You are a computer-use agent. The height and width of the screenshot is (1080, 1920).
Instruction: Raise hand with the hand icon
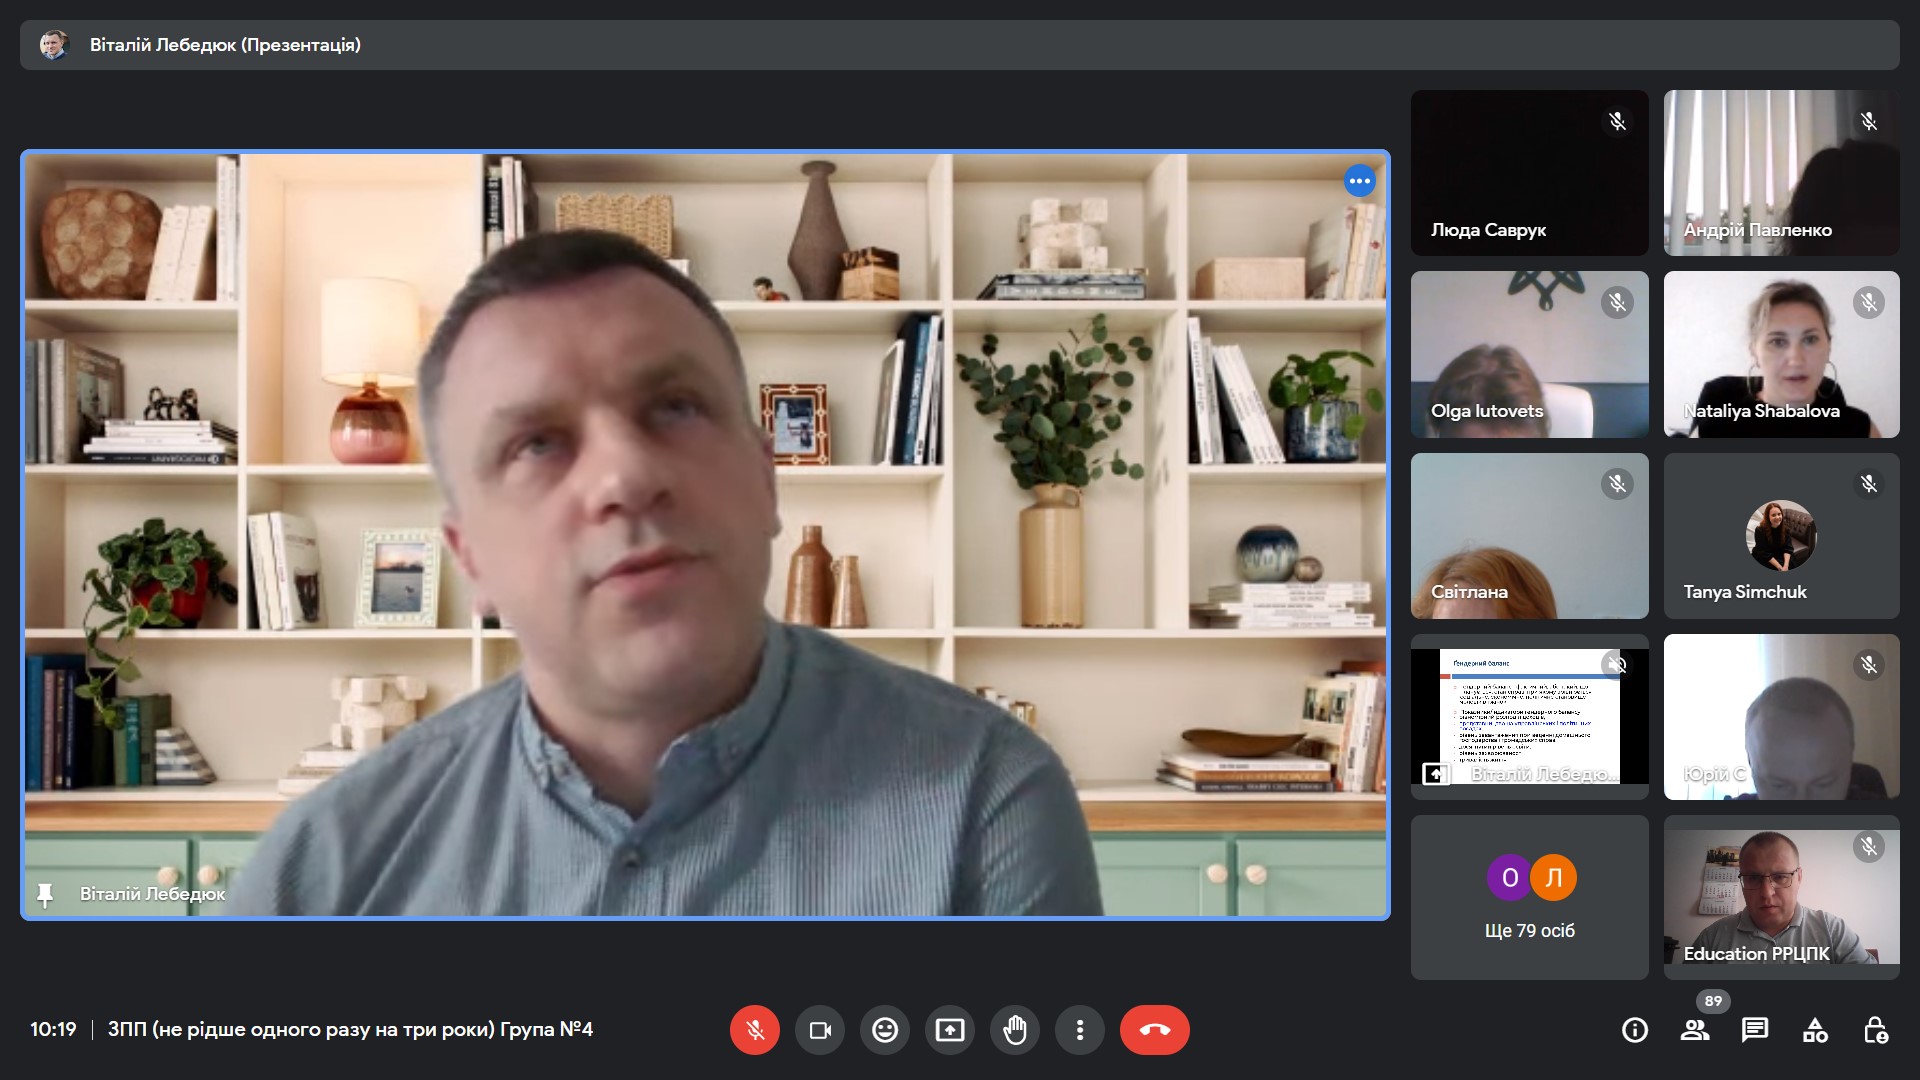1015,1029
